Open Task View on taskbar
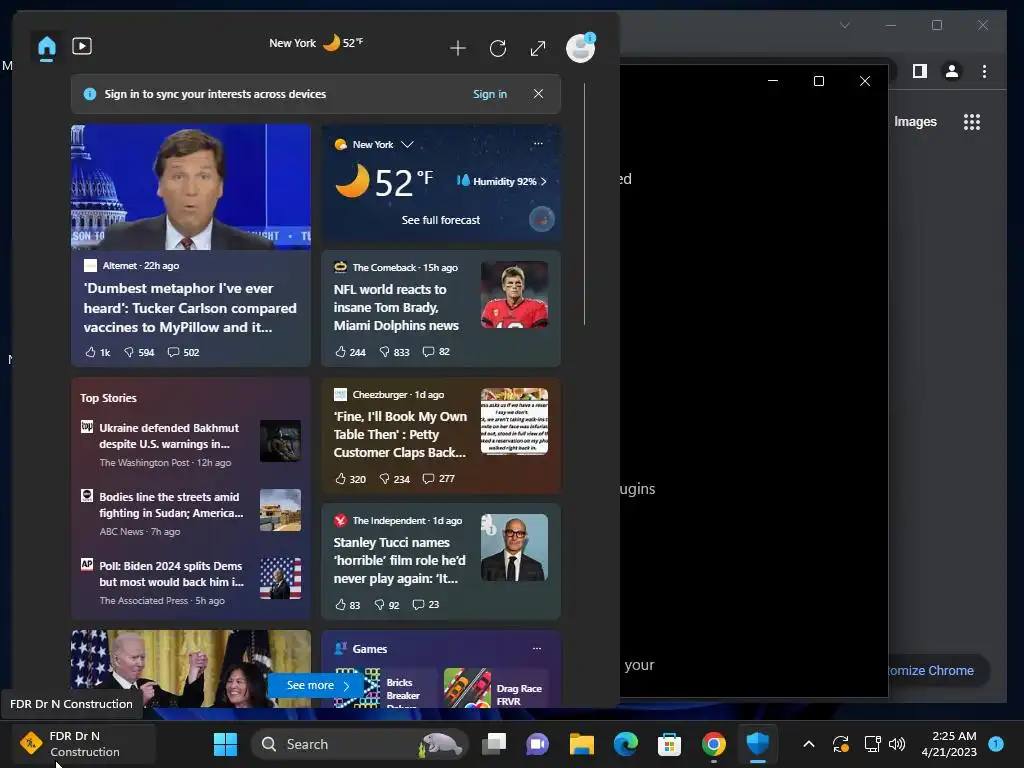This screenshot has height=768, width=1024. (494, 744)
